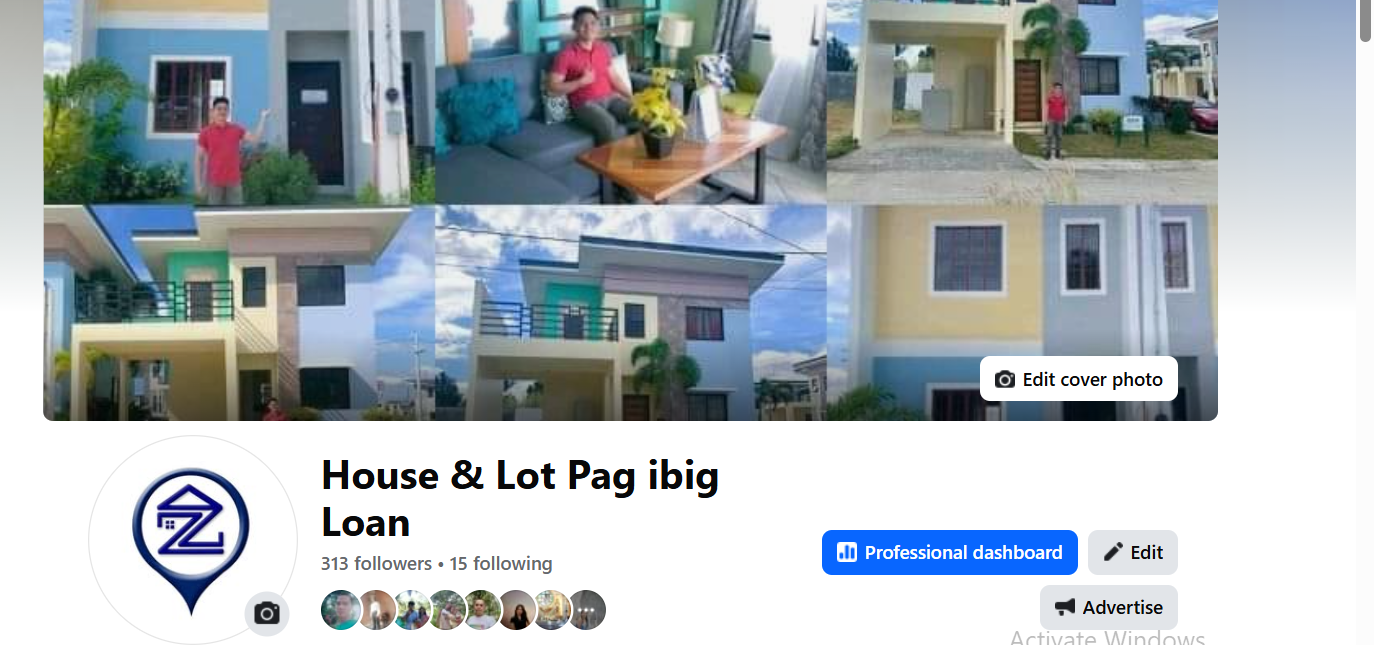Click the bar chart icon on Professional dashboard

847,552
